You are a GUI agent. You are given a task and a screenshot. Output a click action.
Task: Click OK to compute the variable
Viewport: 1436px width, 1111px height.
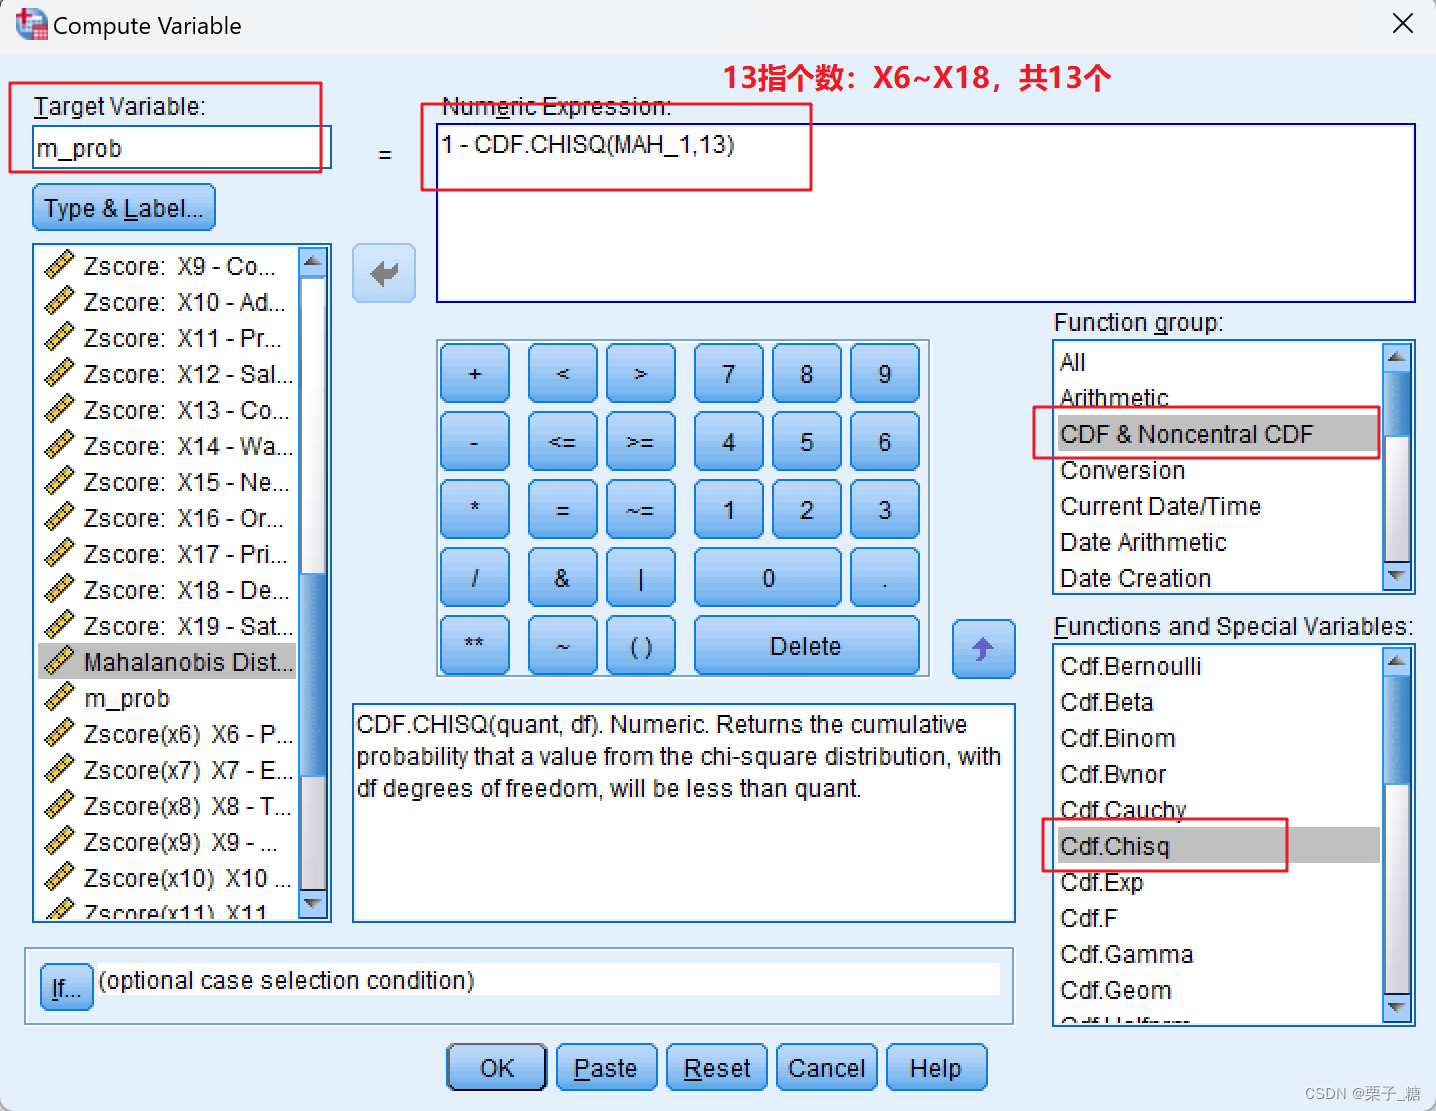495,1067
